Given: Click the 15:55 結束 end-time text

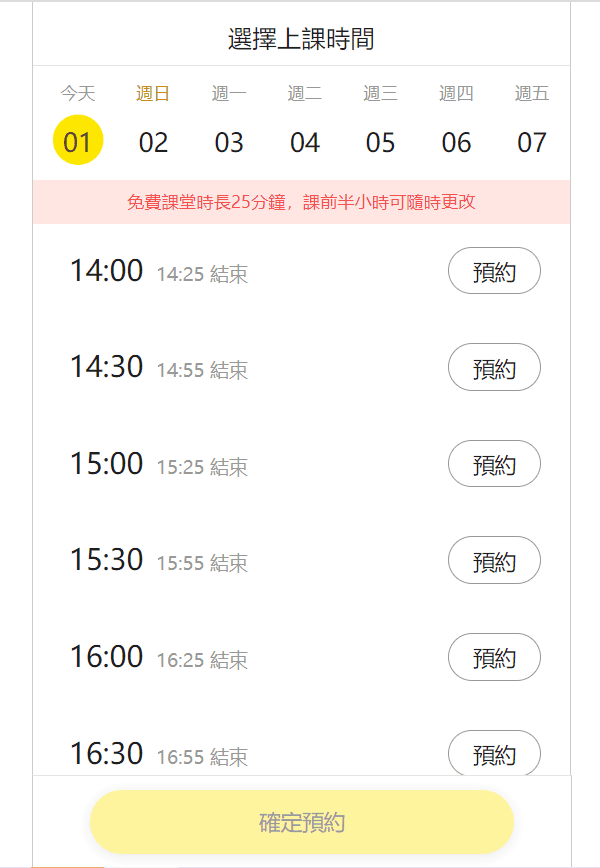Looking at the screenshot, I should (202, 563).
